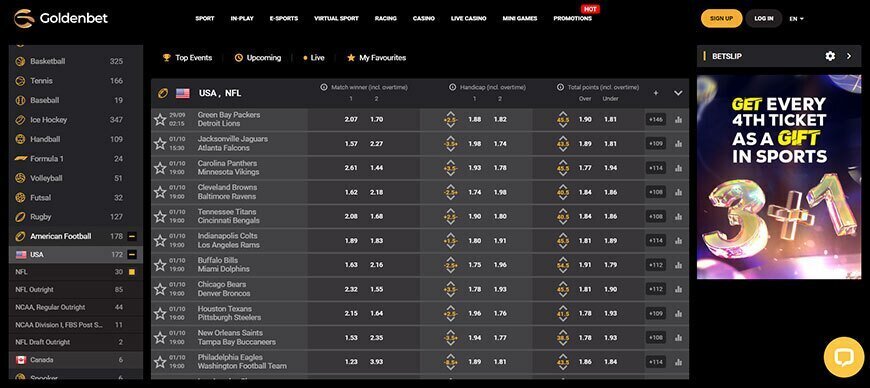Lower total points line on Jaguars row
Viewport: 870px width, 388px height.
(x=563, y=150)
